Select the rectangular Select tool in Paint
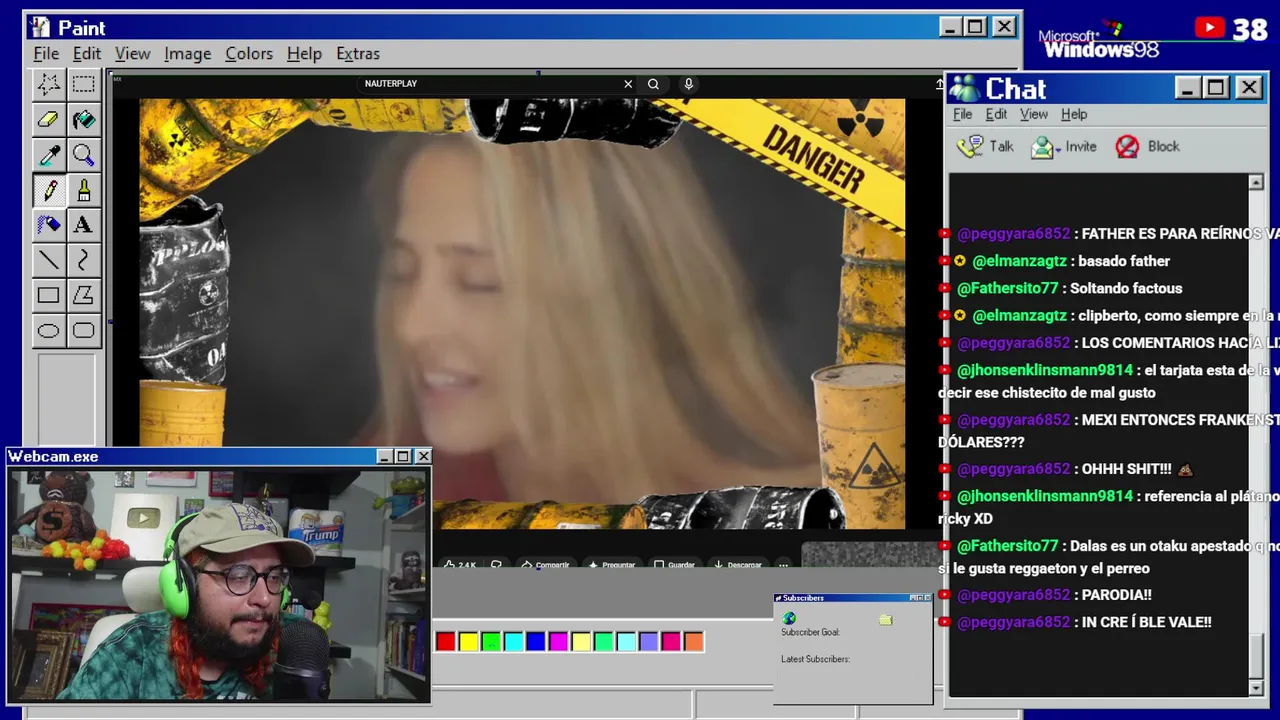 tap(83, 85)
